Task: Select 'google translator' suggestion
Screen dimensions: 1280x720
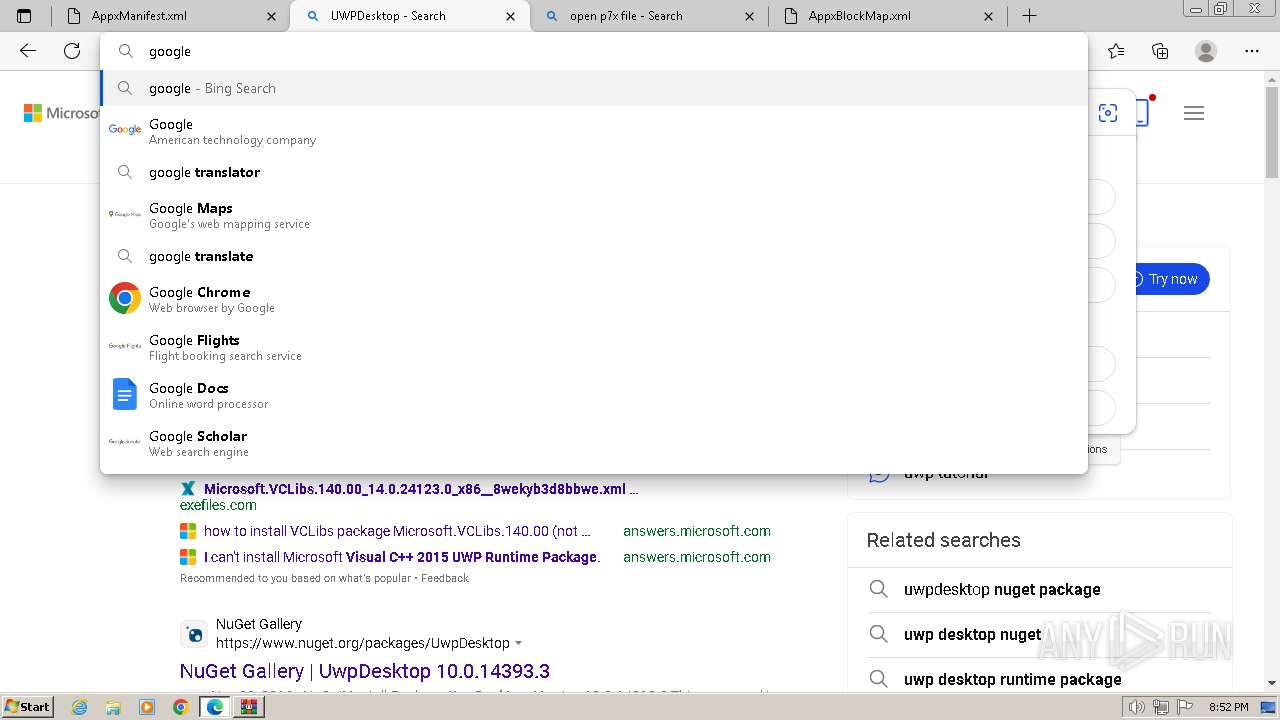Action: [594, 172]
